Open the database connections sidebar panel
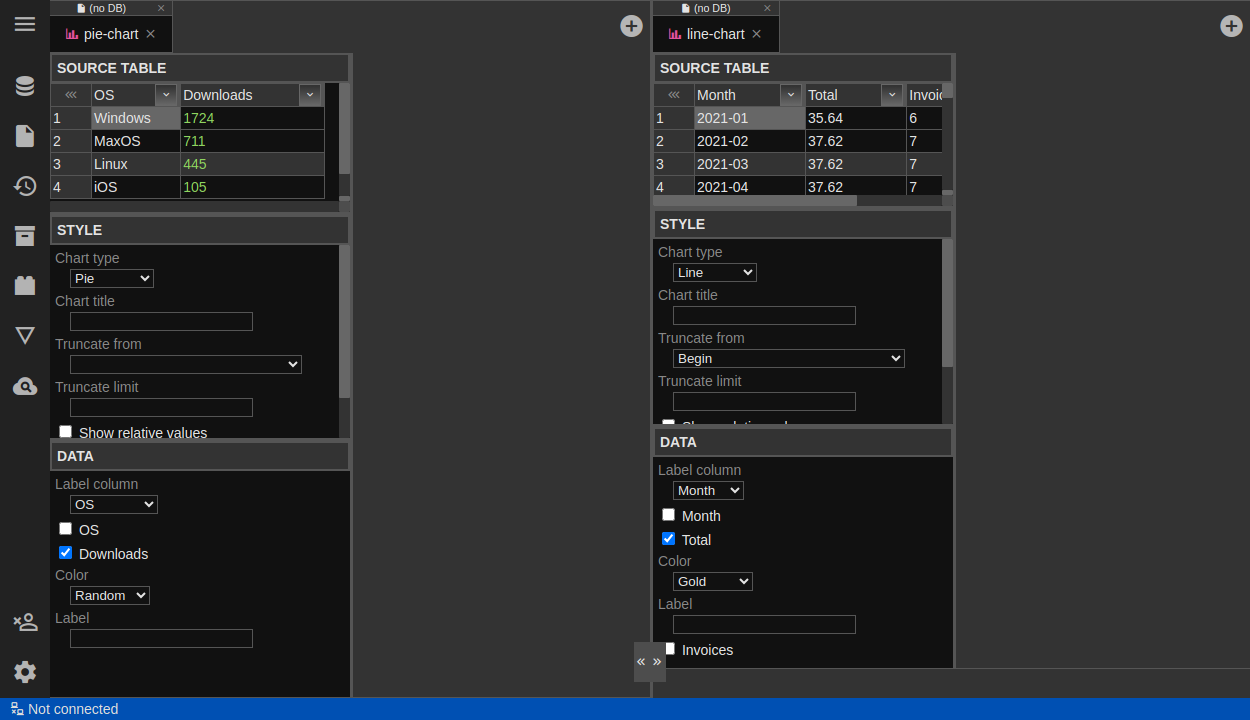This screenshot has height=720, width=1250. coord(25,86)
